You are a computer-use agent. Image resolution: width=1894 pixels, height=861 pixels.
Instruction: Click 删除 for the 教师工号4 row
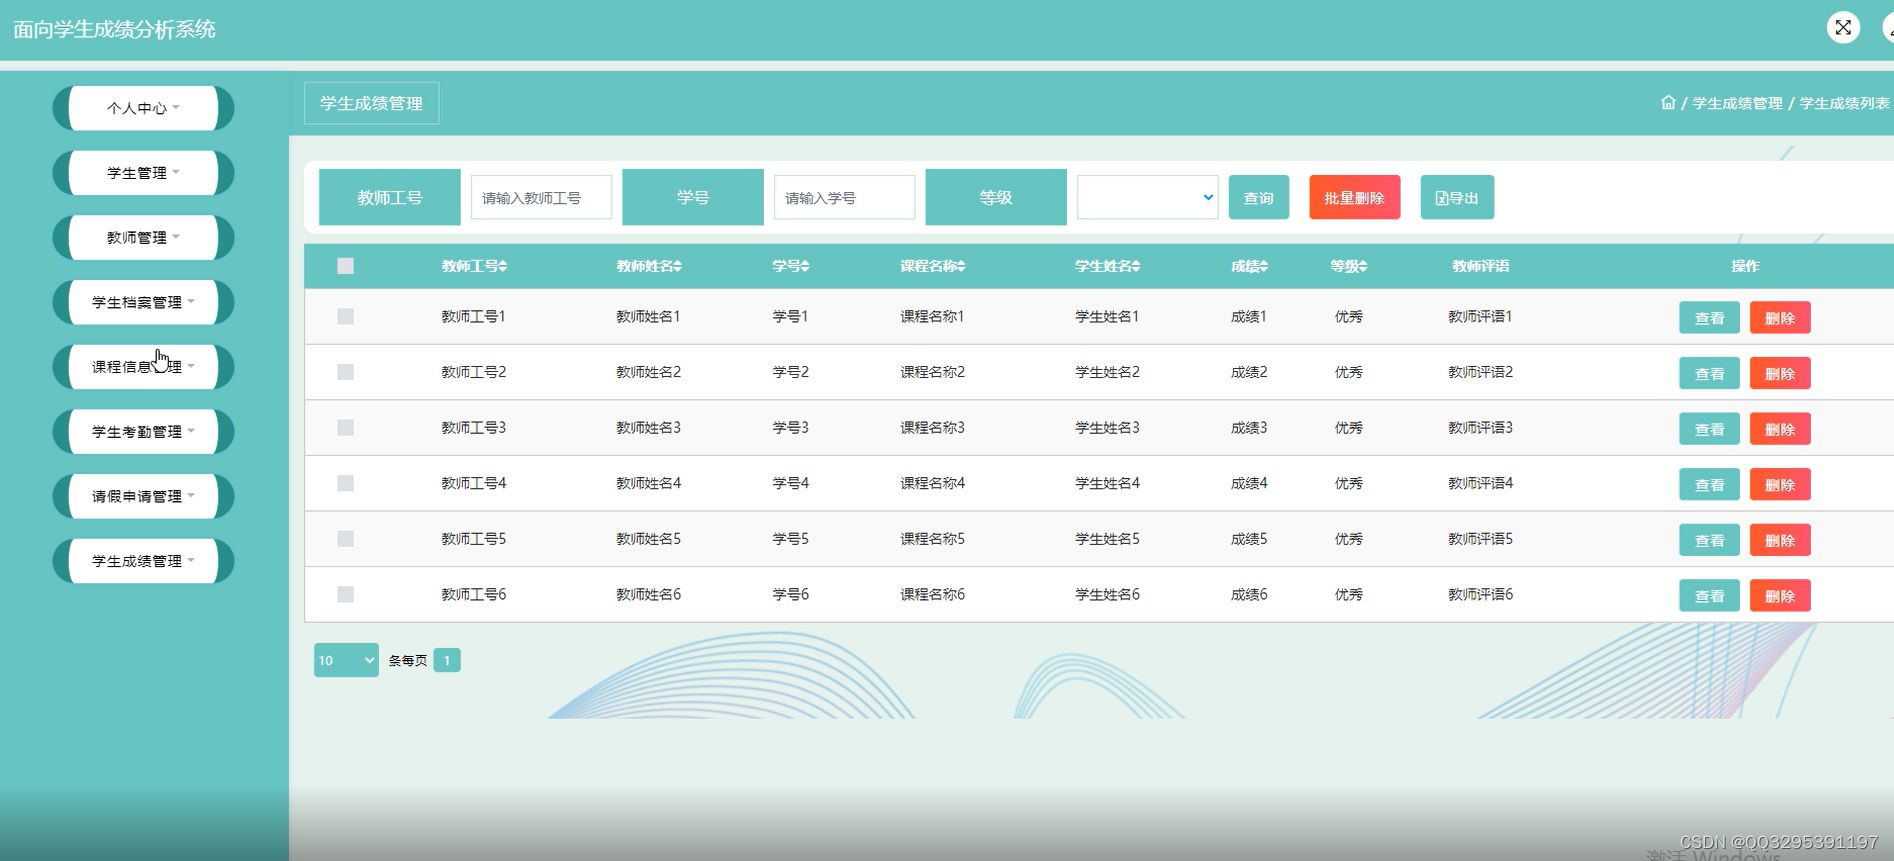[x=1780, y=484]
